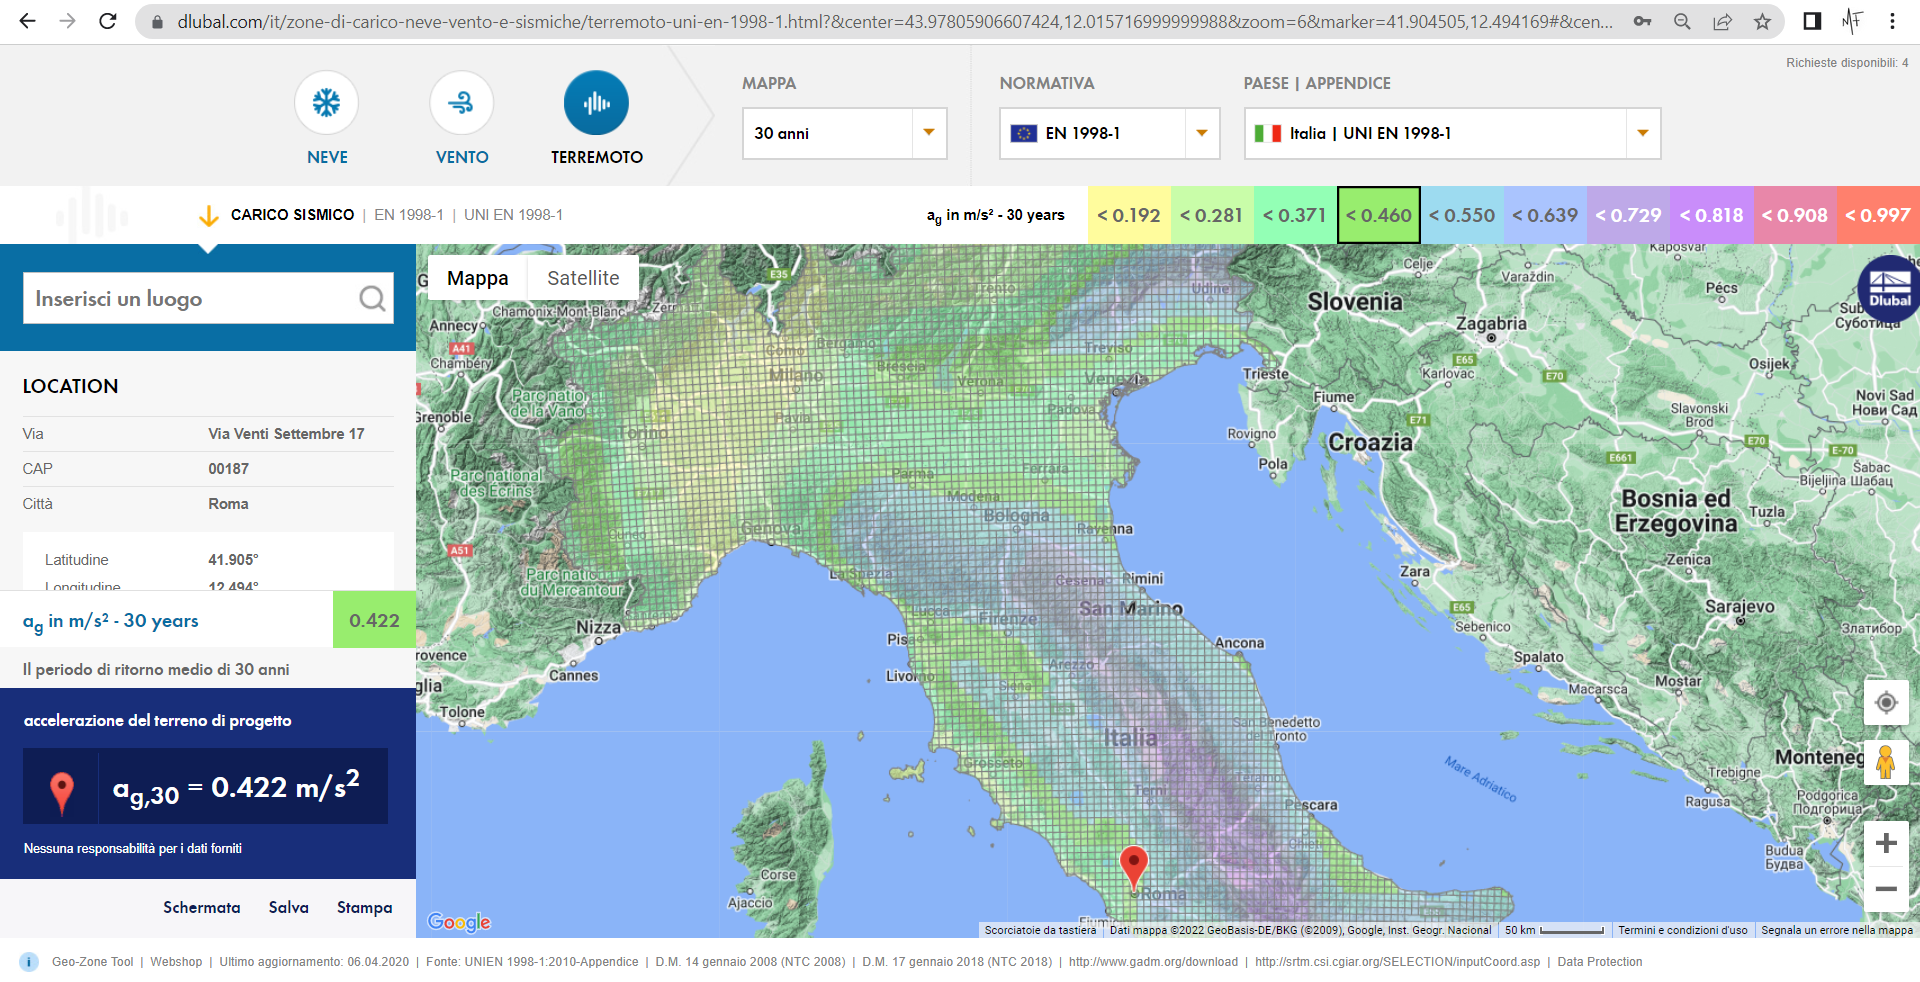The width and height of the screenshot is (1920, 982).
Task: Open the NORMATIVA EN 1998-1 dropdown
Action: (1201, 133)
